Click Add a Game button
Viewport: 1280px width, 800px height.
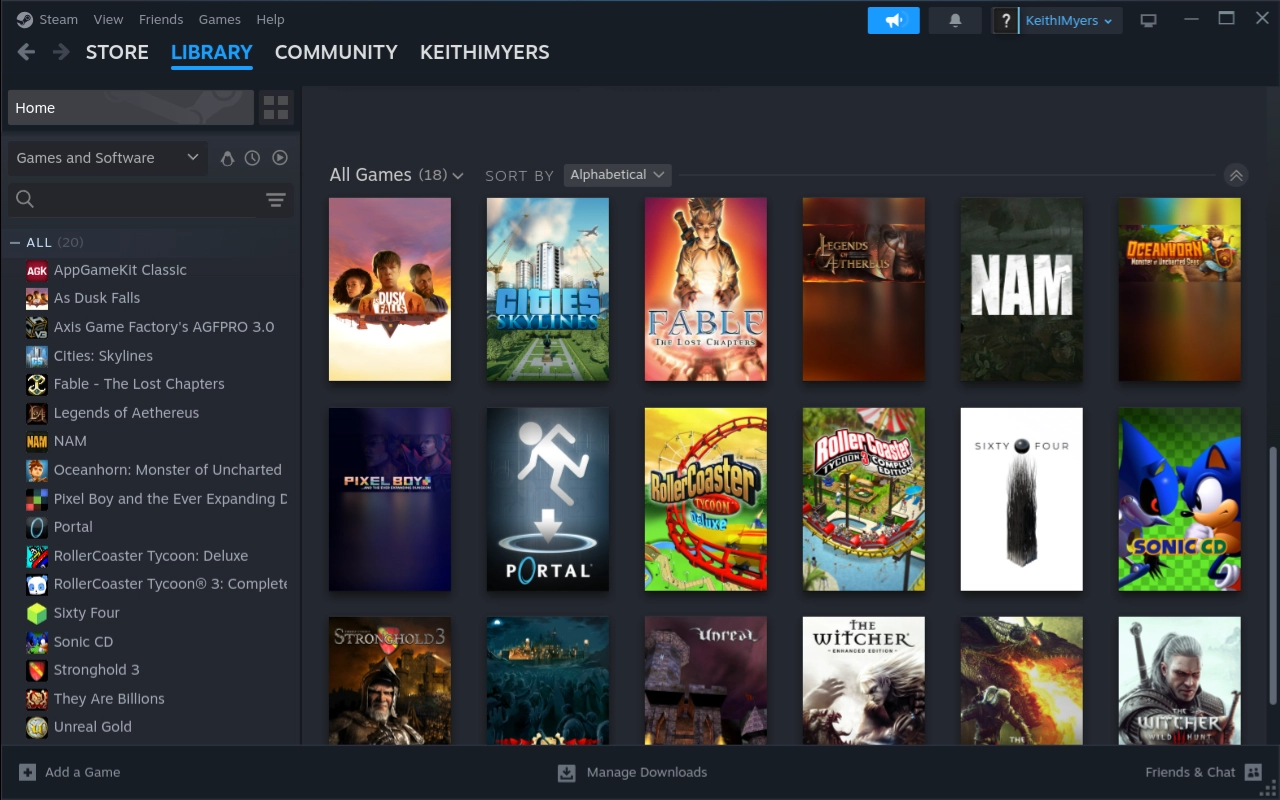pyautogui.click(x=70, y=772)
